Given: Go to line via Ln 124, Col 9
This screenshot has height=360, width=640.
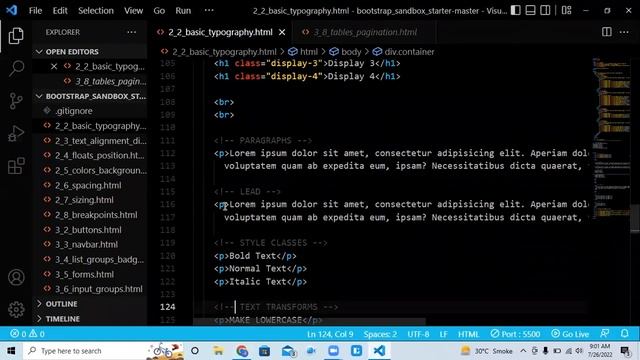Looking at the screenshot, I should point(330,334).
